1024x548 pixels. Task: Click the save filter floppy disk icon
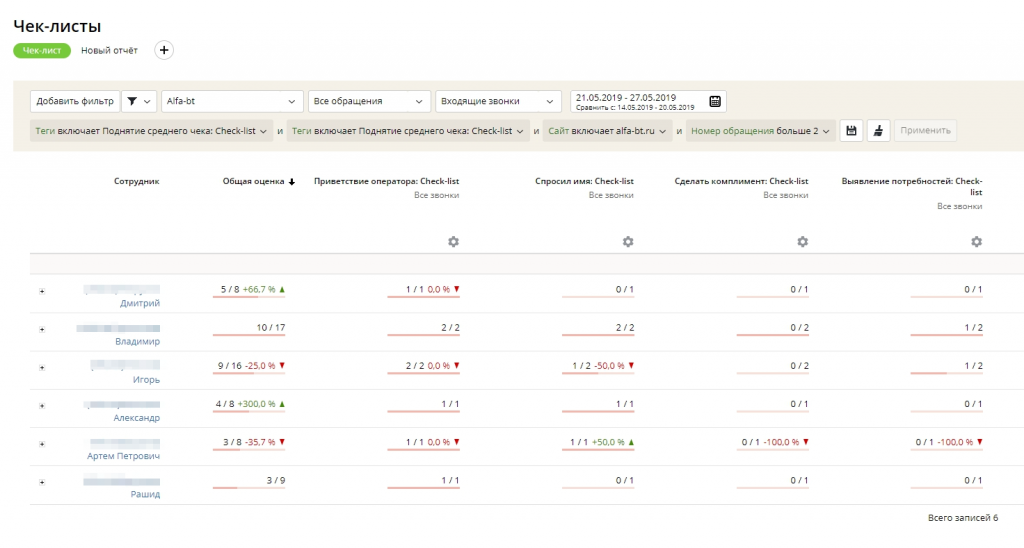[x=851, y=131]
